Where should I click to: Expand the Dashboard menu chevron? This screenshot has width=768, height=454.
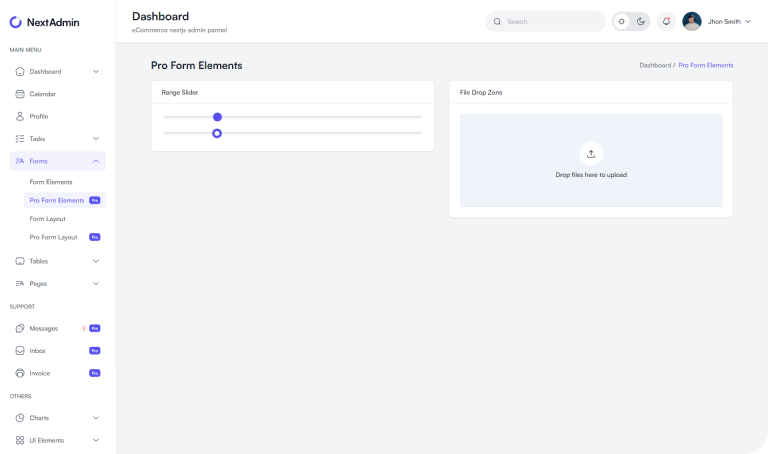[x=96, y=72]
